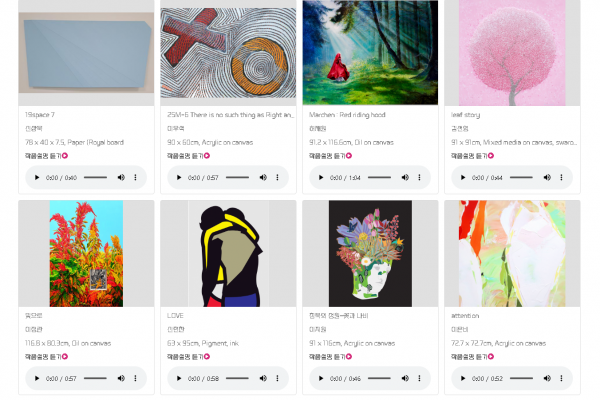The width and height of the screenshot is (600, 400).
Task: Click the pink arrow icon under attention artwork
Action: coord(491,357)
